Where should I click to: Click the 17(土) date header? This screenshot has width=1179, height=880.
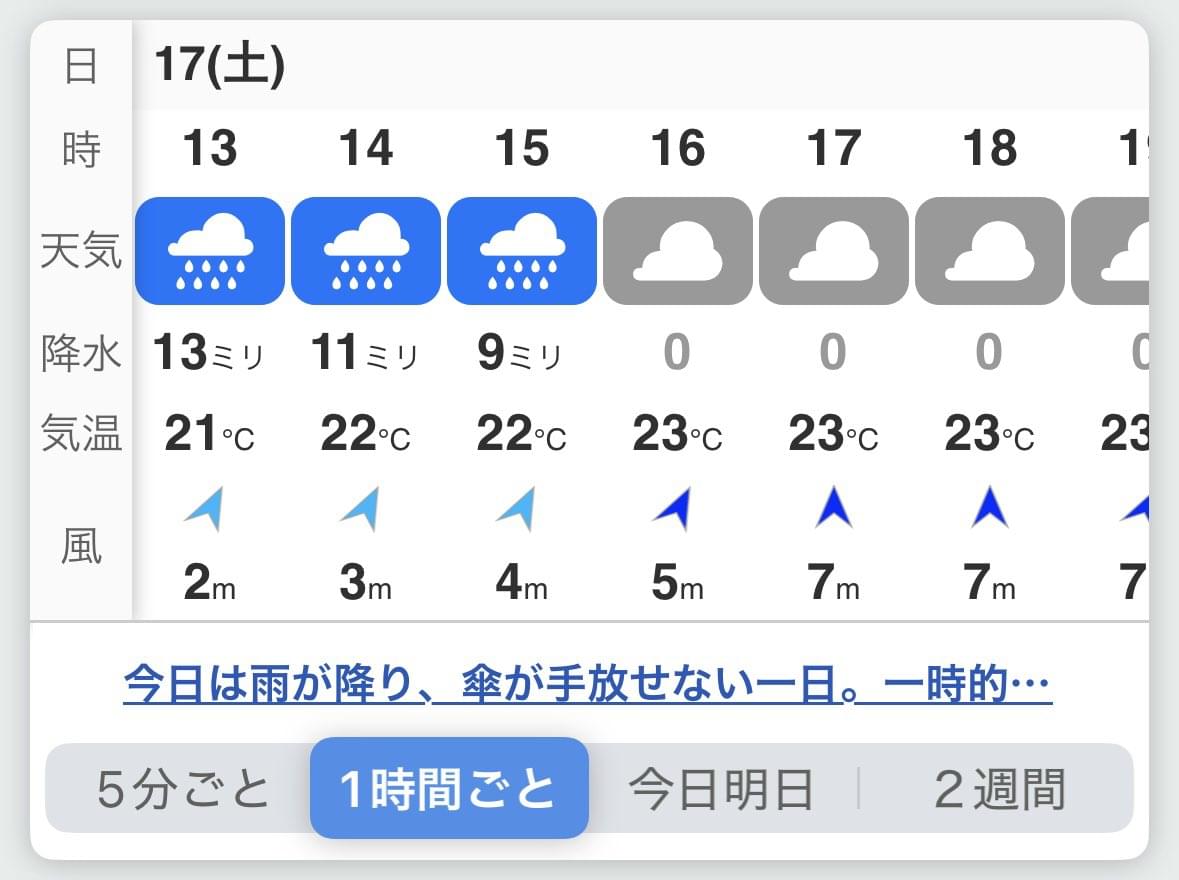(220, 65)
